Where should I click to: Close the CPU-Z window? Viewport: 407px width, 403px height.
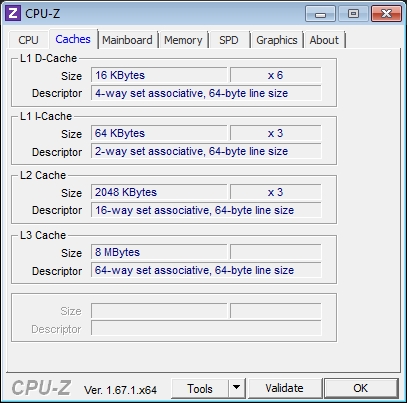[386, 14]
